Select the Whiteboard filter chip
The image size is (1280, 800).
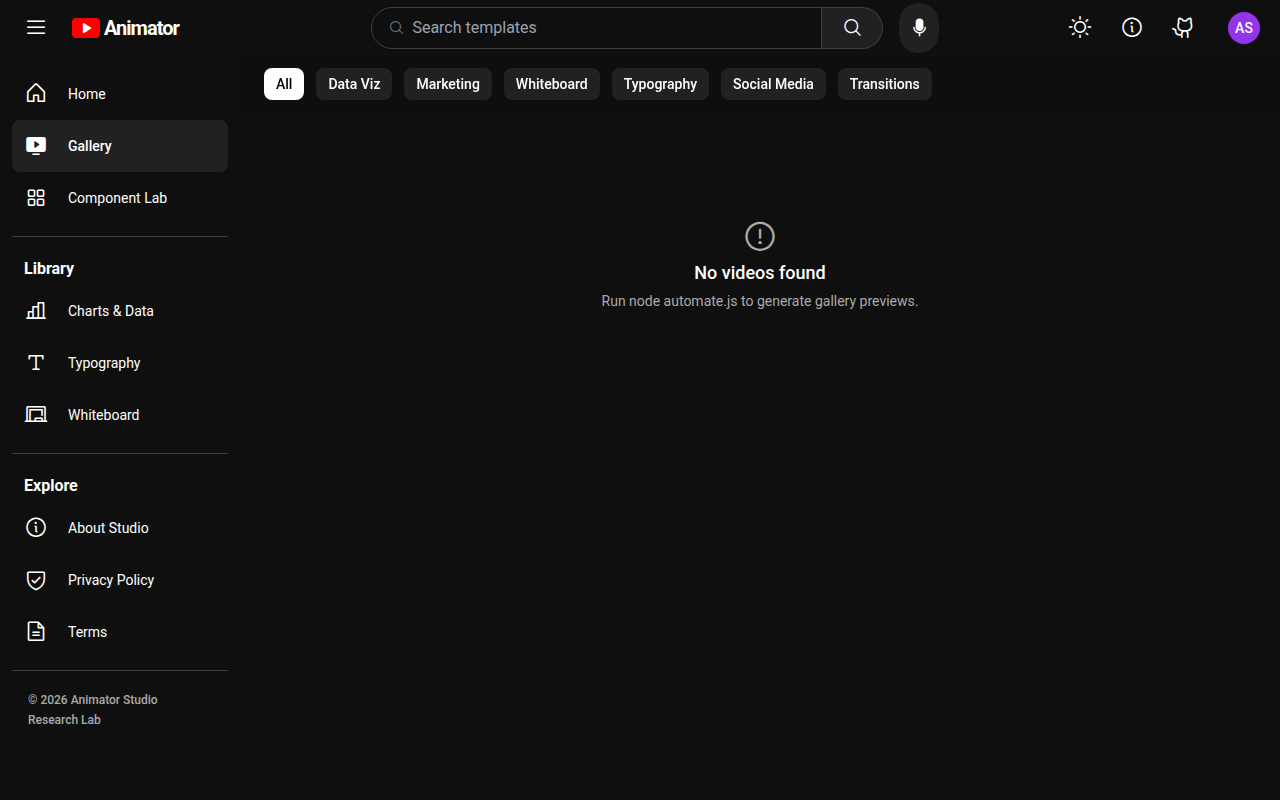[x=552, y=84]
